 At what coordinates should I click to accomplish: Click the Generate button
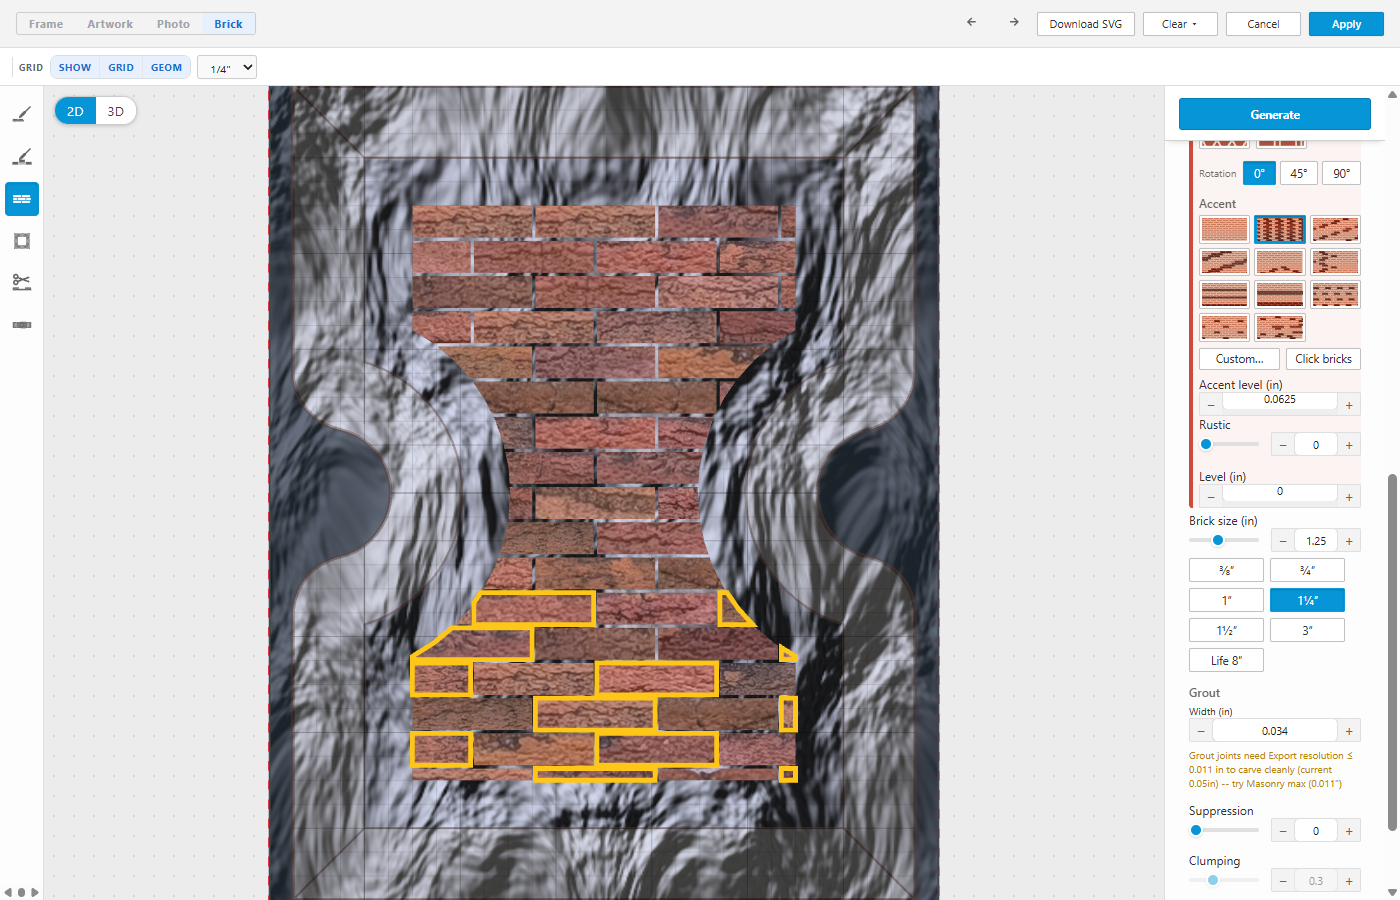[1275, 114]
